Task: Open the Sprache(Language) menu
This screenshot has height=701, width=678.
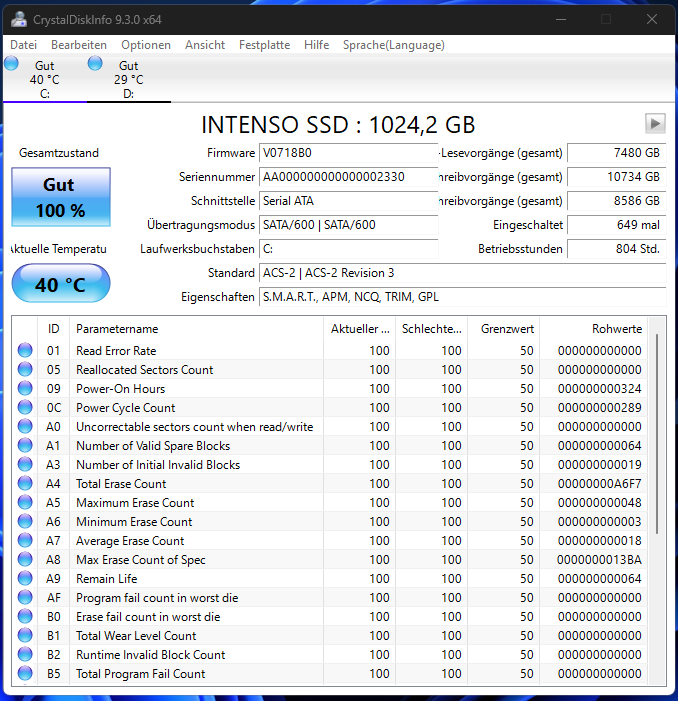Action: [393, 45]
